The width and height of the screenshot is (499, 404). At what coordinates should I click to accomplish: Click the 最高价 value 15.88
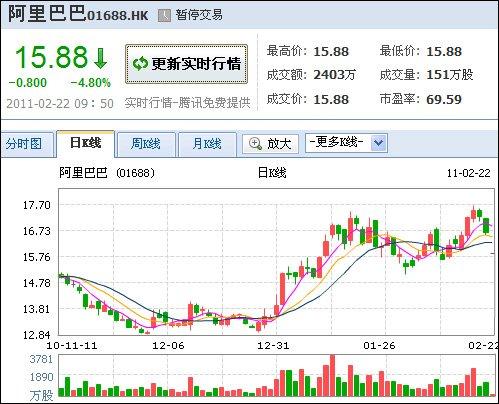pyautogui.click(x=331, y=52)
